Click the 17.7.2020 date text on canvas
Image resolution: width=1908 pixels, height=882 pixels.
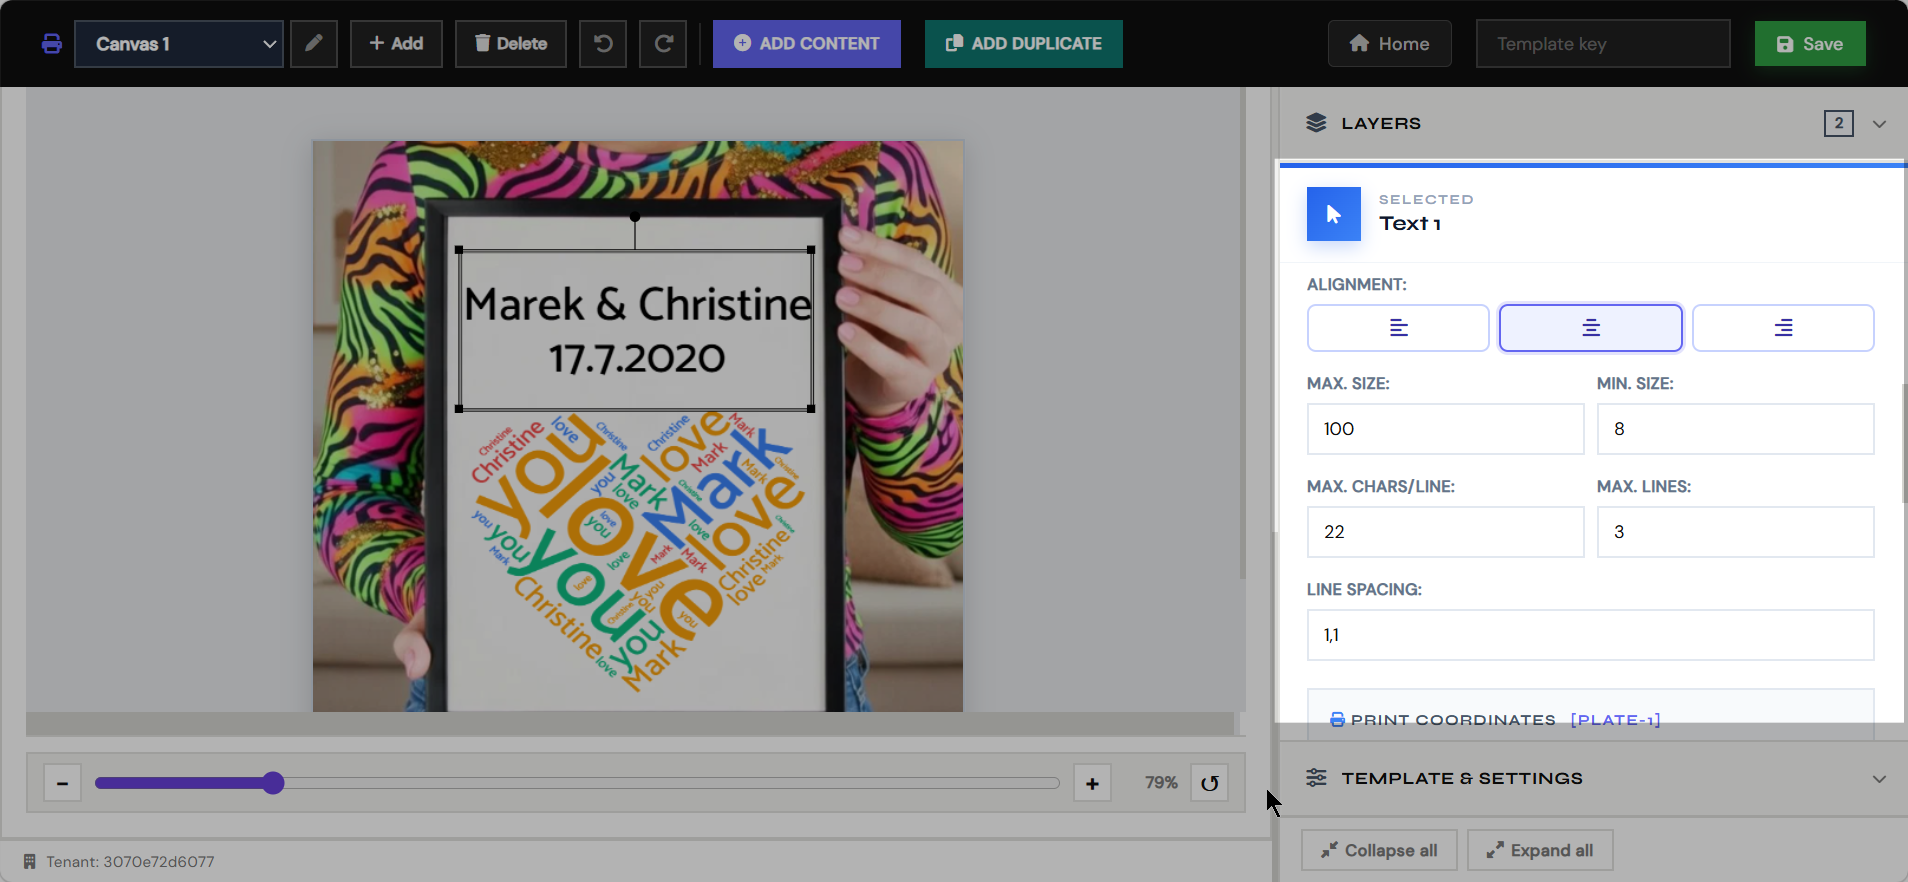point(637,359)
